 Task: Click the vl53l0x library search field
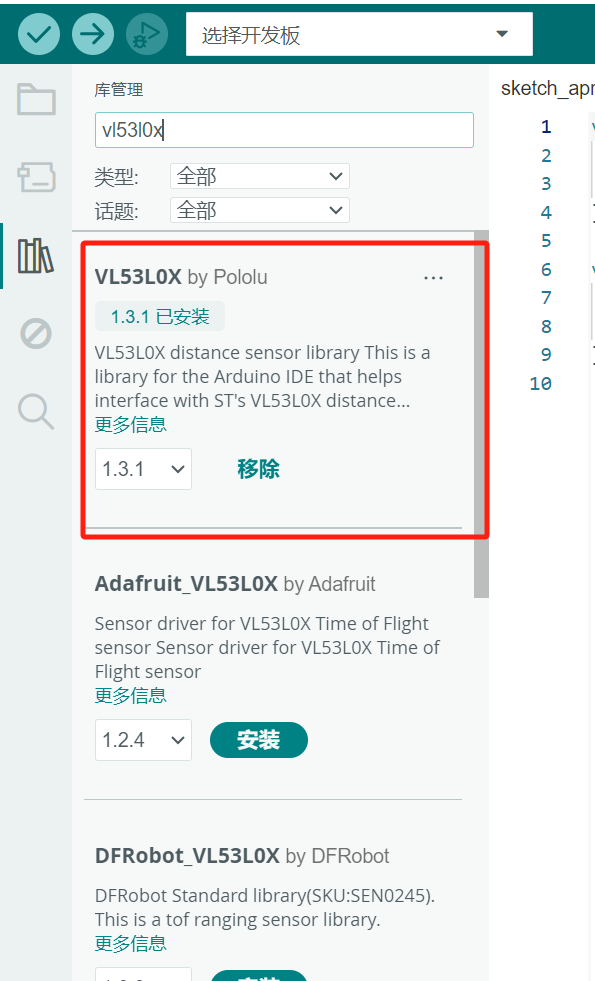click(283, 129)
